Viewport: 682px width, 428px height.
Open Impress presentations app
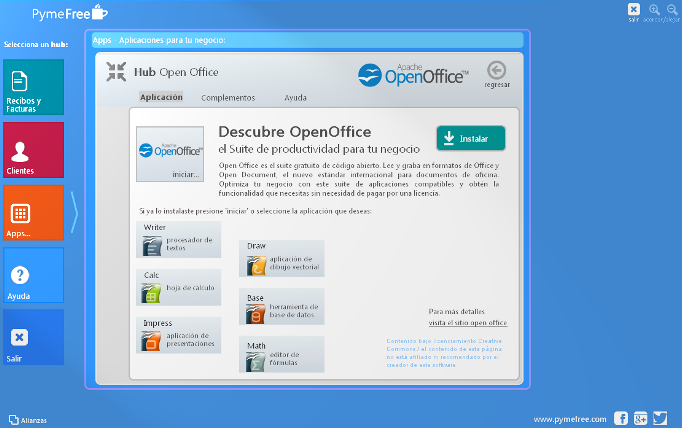point(179,335)
